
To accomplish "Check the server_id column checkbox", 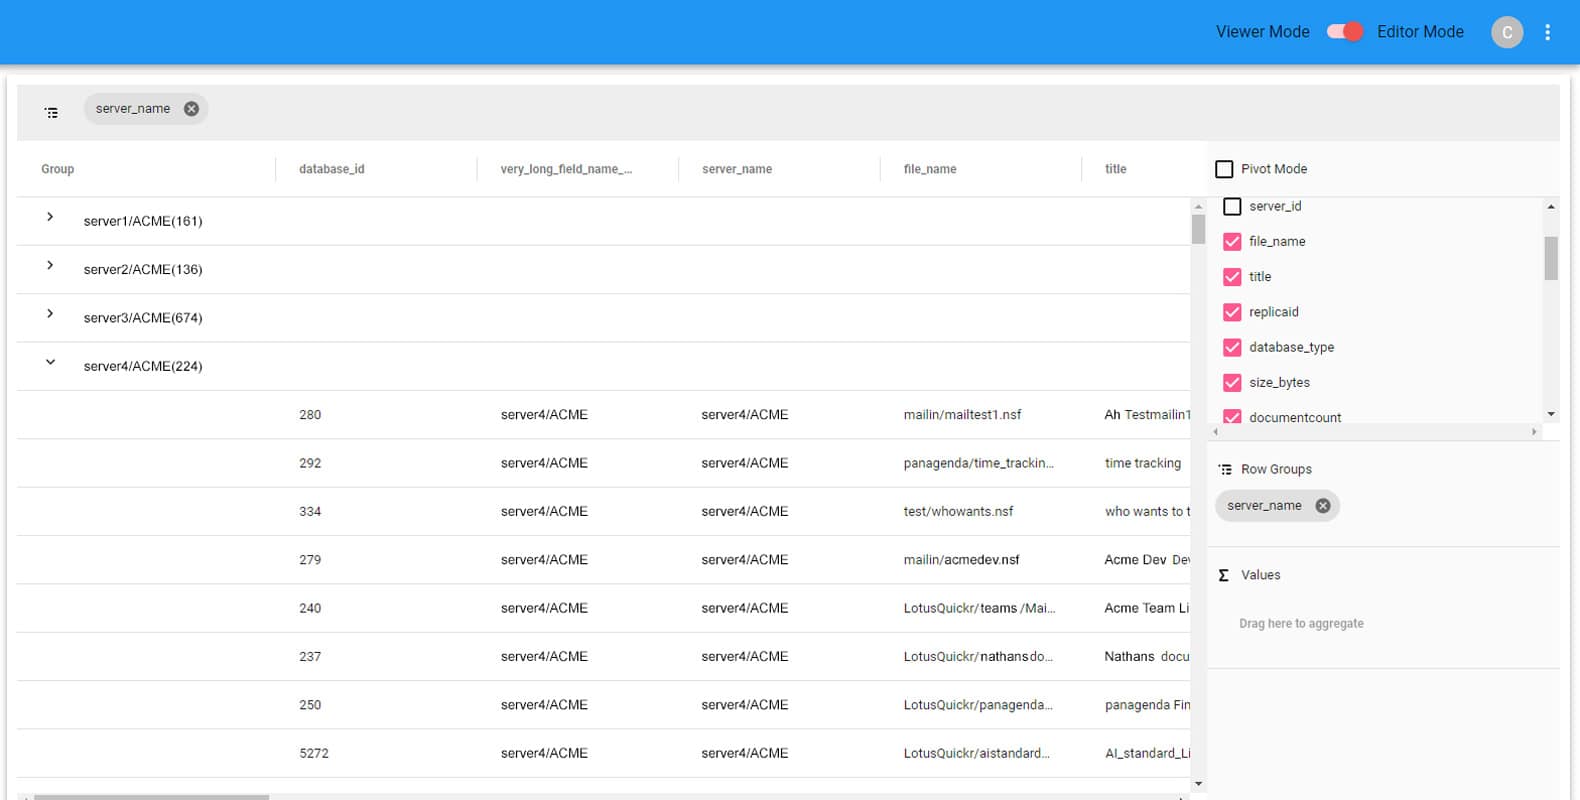I will click(x=1232, y=206).
